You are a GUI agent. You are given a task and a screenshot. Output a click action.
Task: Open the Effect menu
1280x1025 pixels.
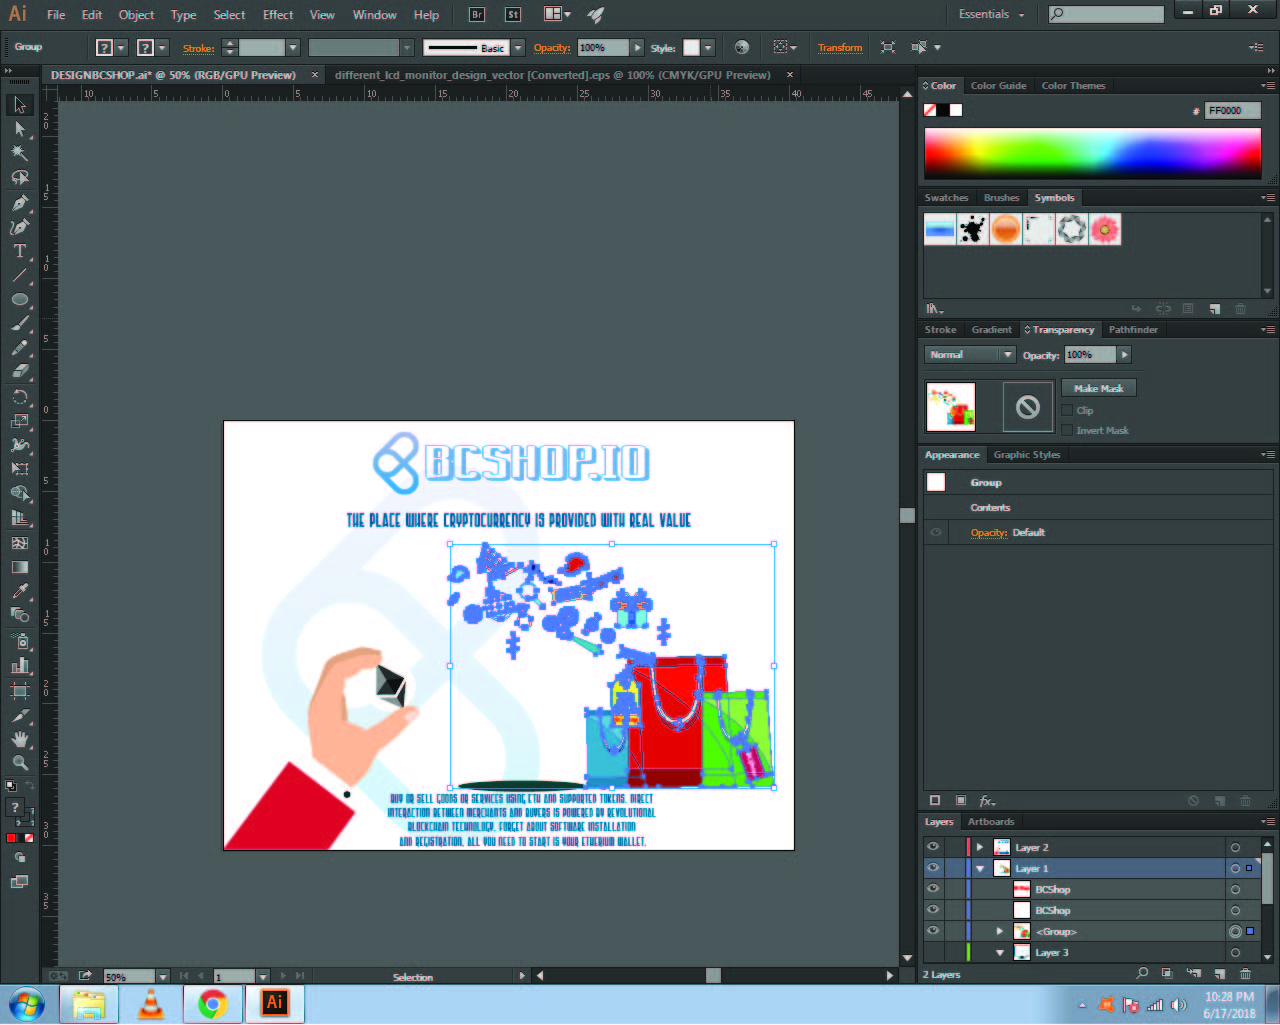(x=278, y=15)
